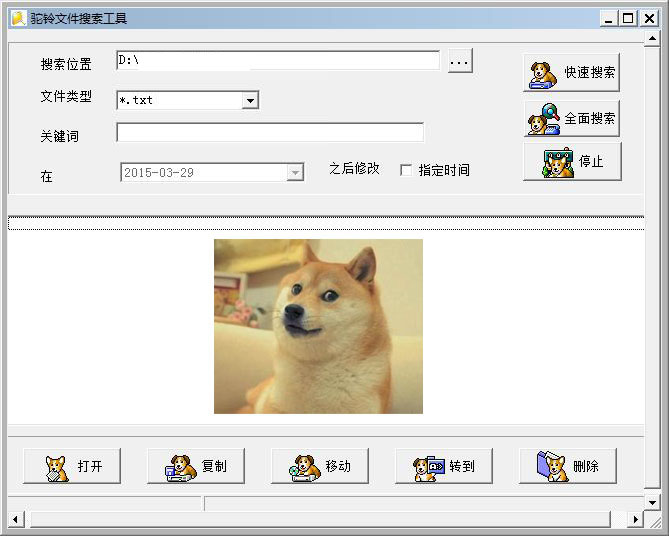Click the 之后修改 label text
Viewport: 669px width, 536px height.
click(x=354, y=169)
